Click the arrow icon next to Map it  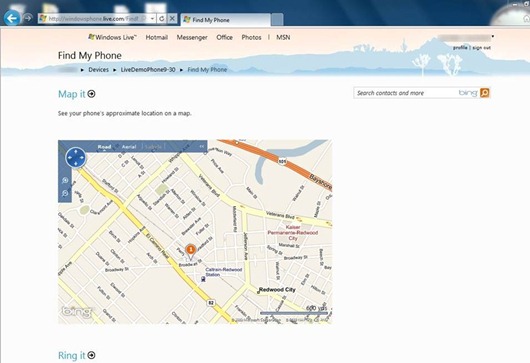tap(91, 94)
